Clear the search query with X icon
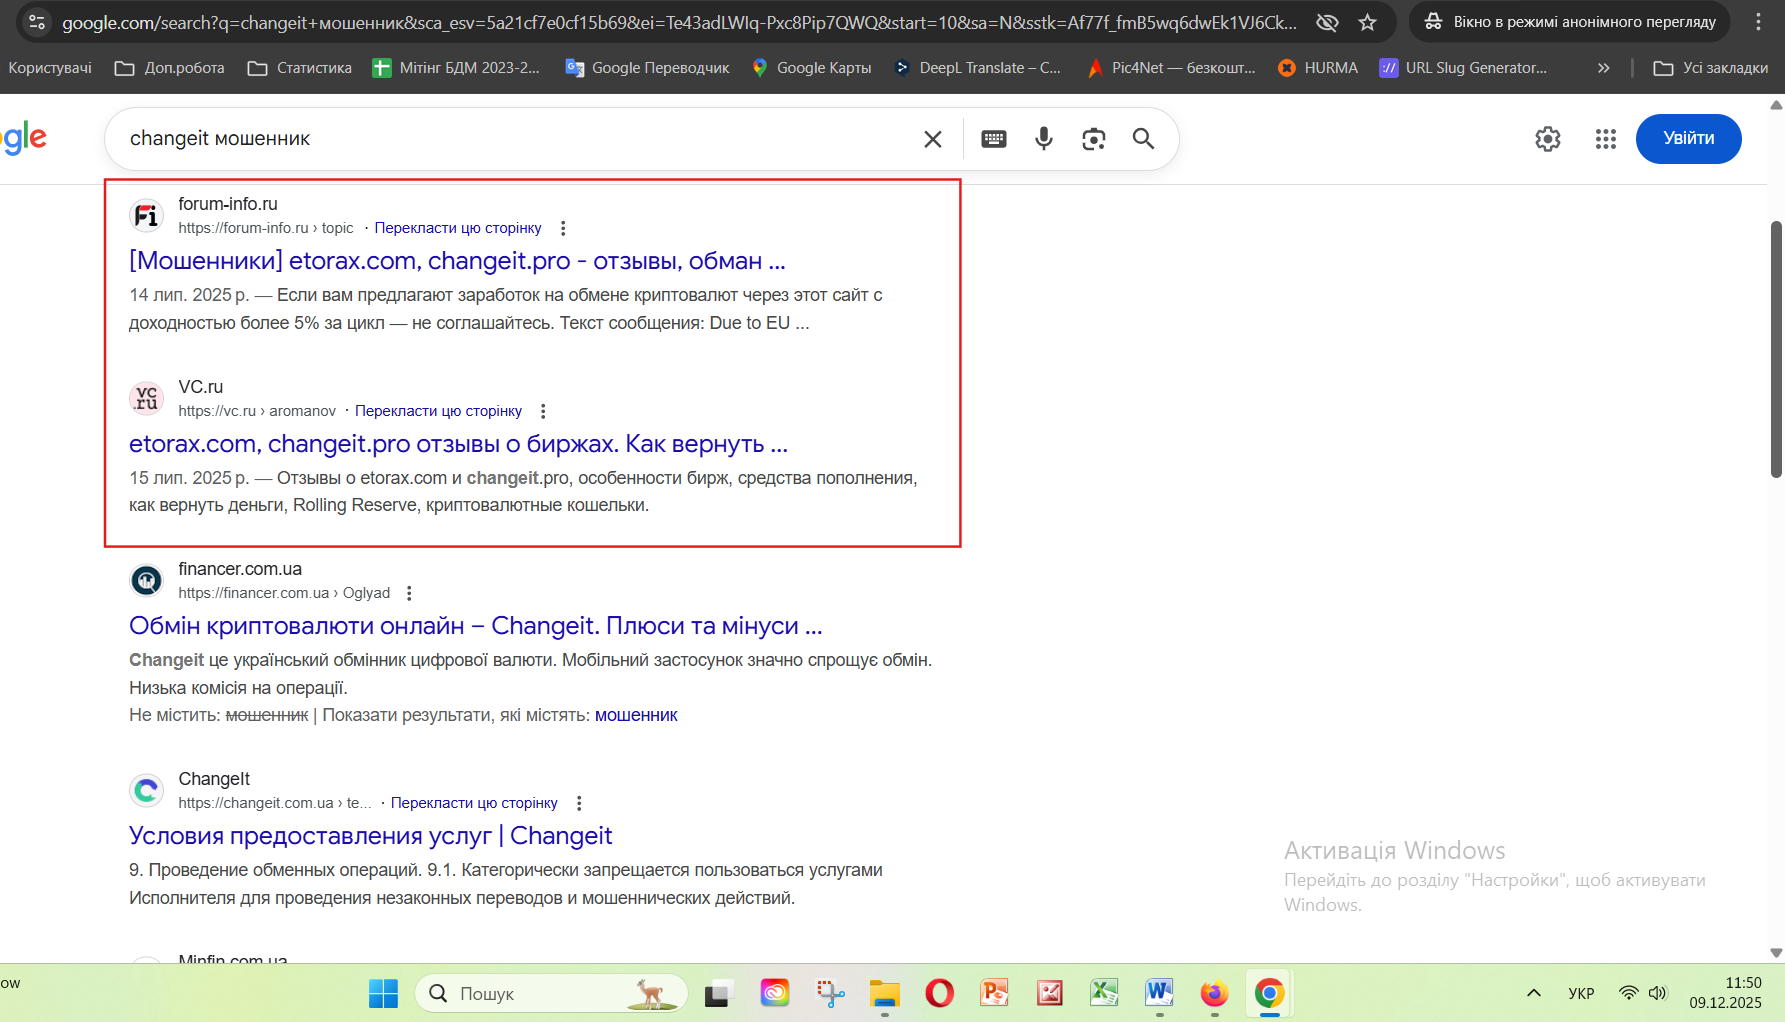 click(x=932, y=139)
